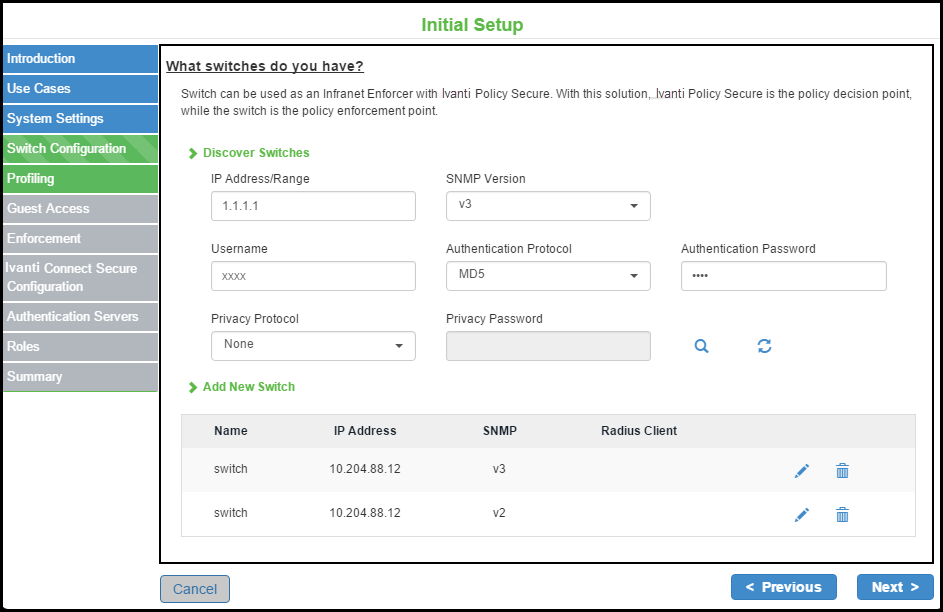Screen dimensions: 943x612
Task: Click the Next button
Action: click(894, 587)
